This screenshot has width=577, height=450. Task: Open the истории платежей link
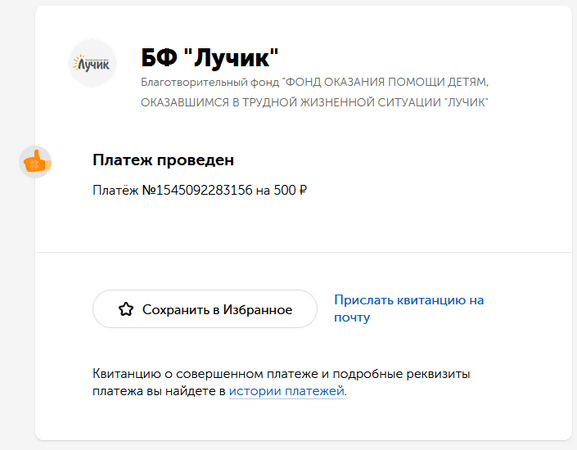click(x=286, y=391)
